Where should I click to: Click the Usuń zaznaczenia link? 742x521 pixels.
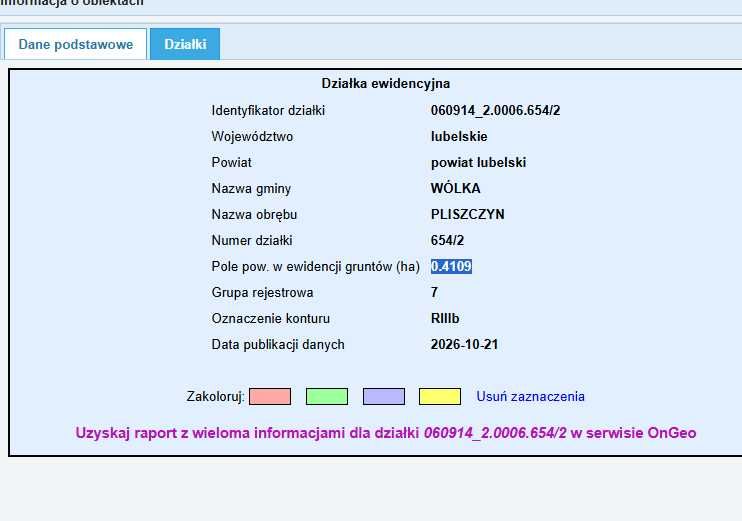click(x=530, y=397)
